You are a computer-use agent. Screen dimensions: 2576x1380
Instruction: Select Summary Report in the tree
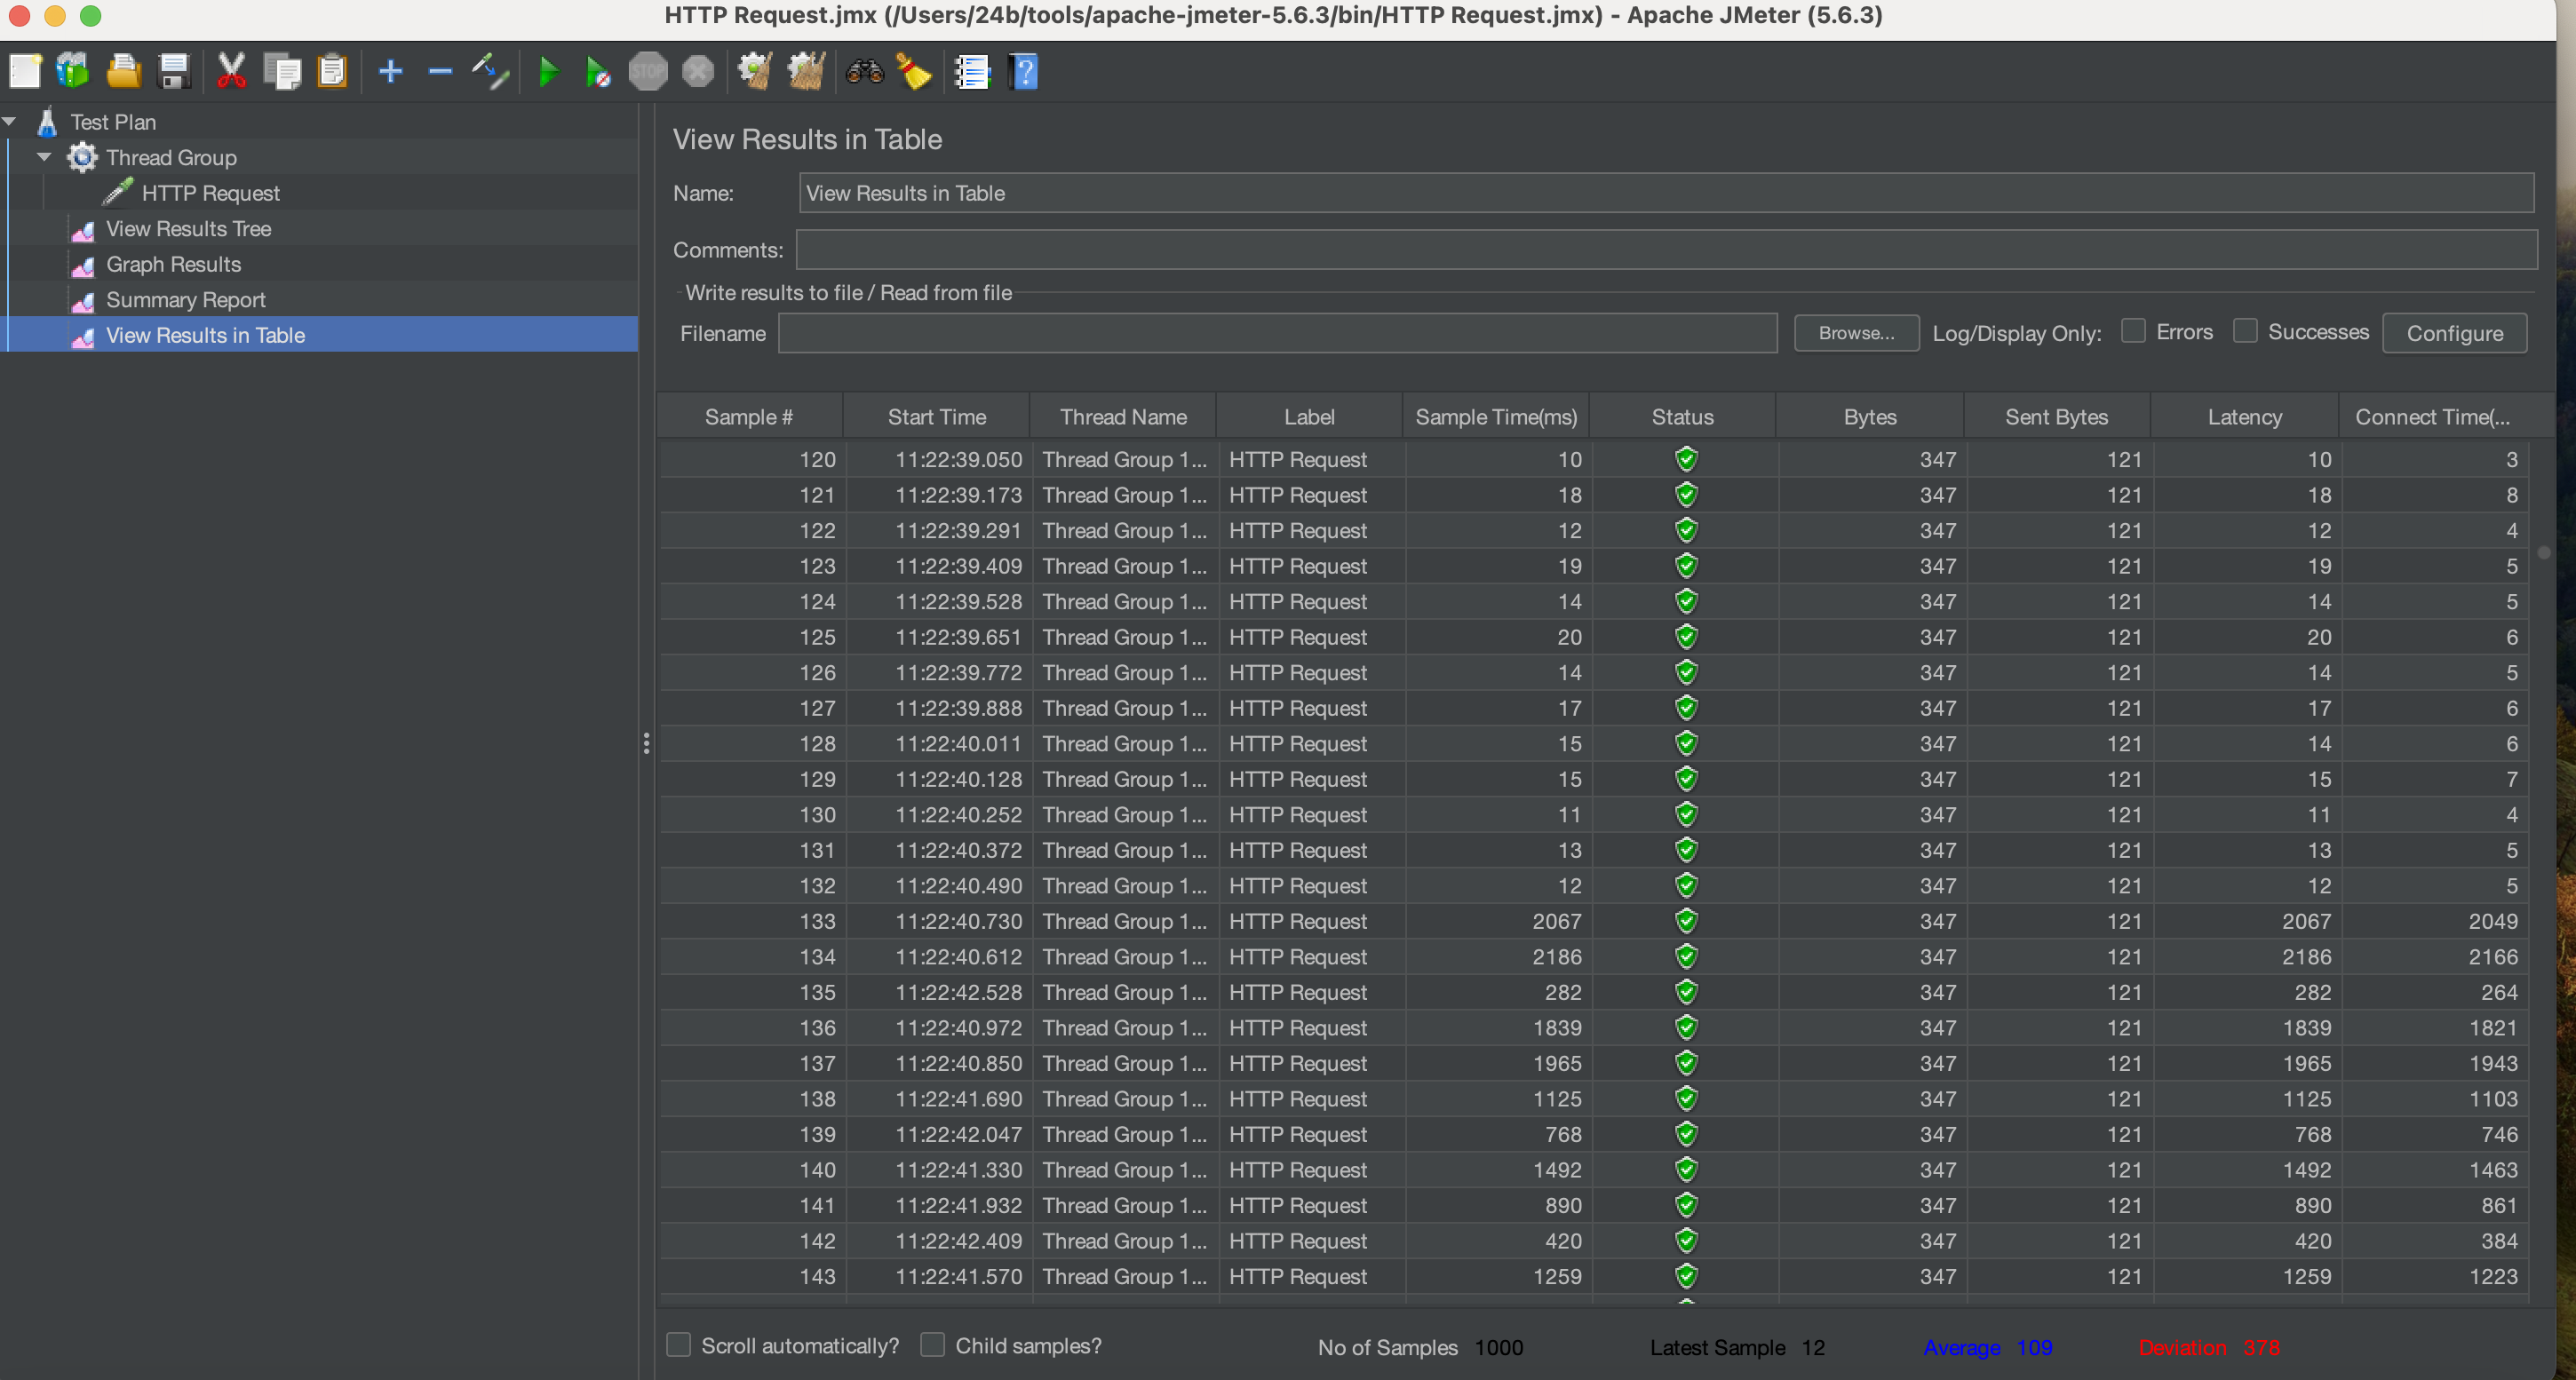[185, 300]
